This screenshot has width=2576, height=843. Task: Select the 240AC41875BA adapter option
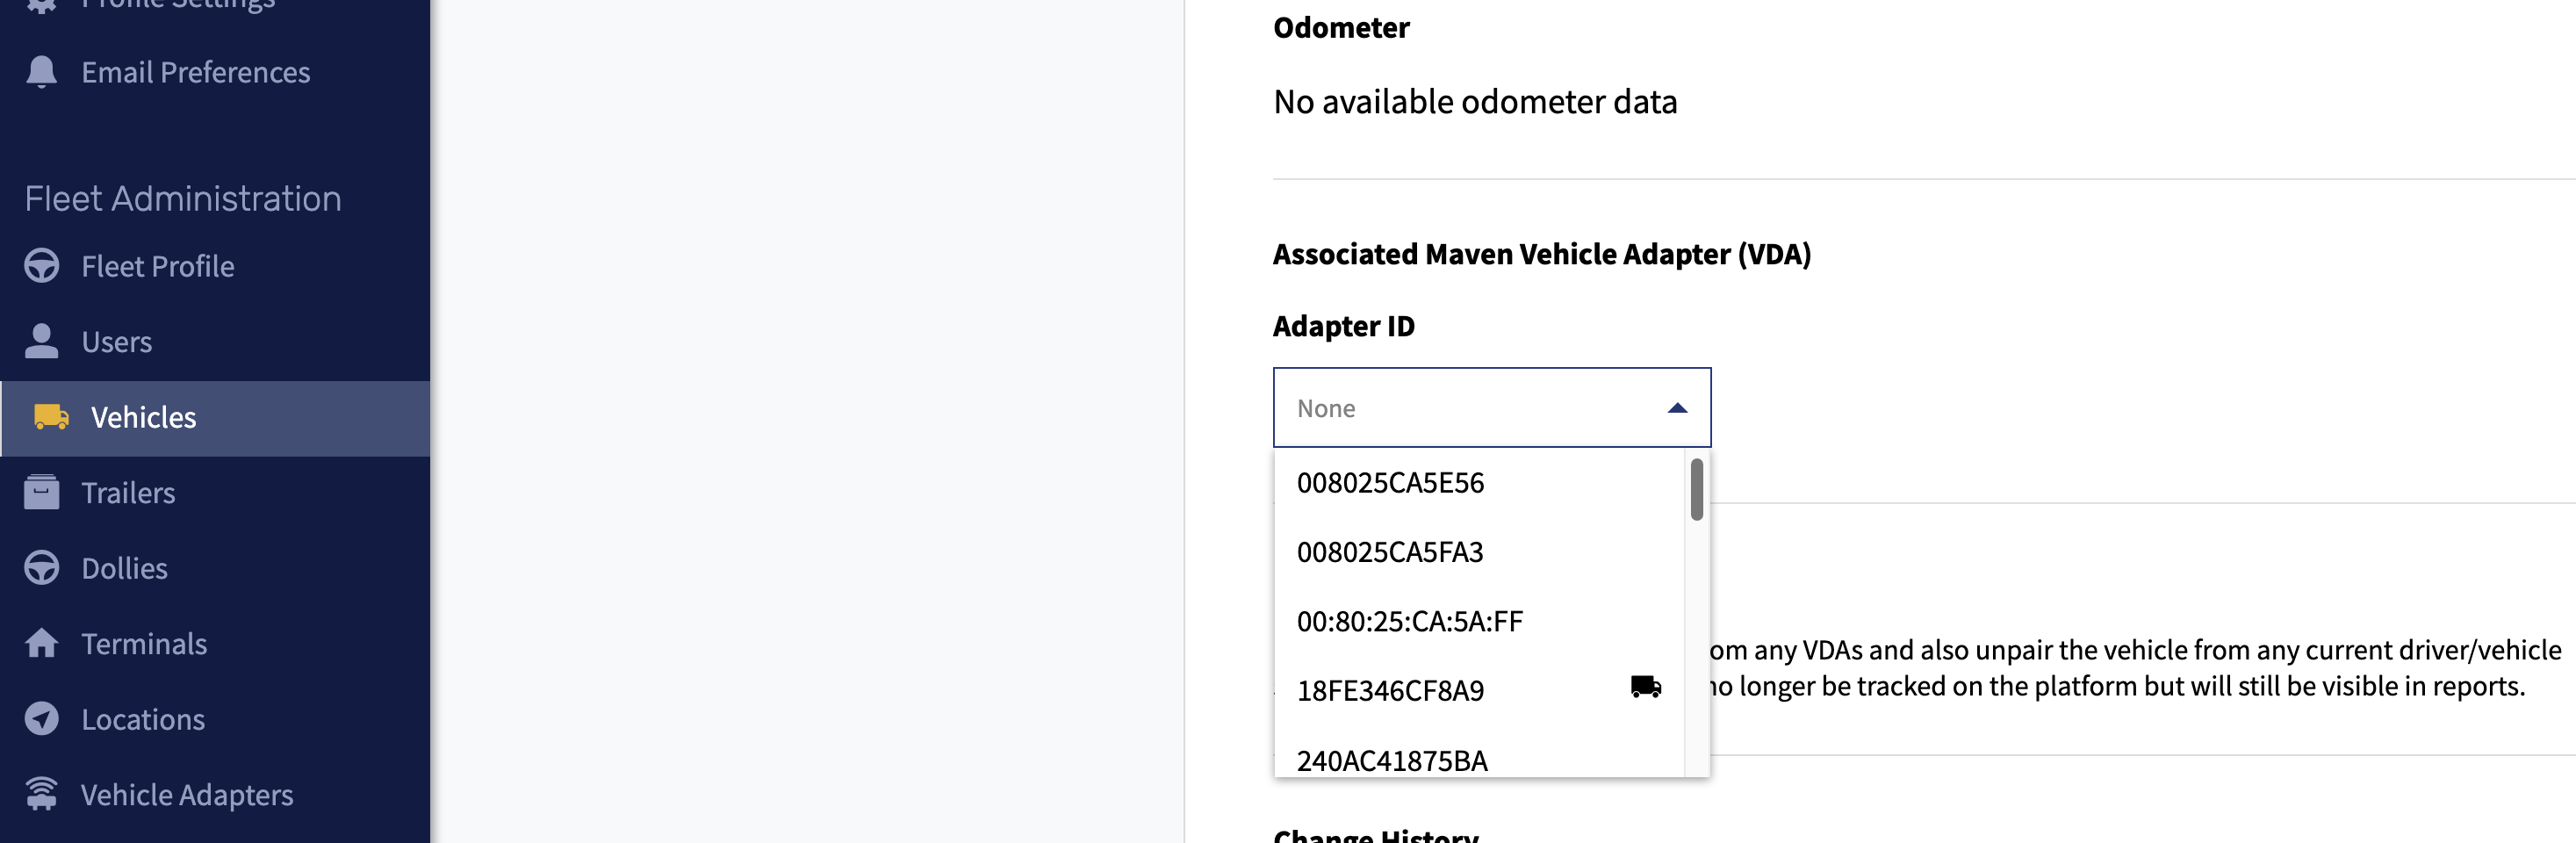pyautogui.click(x=1392, y=760)
